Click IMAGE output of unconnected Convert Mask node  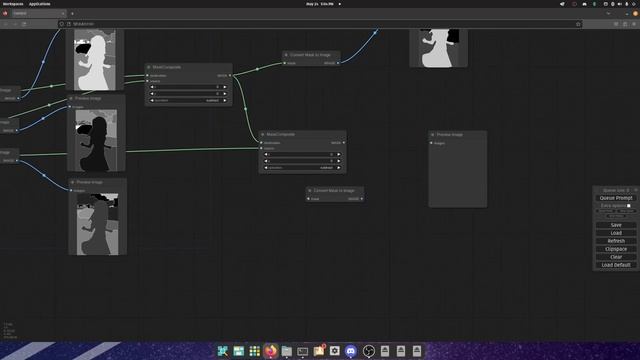362,199
